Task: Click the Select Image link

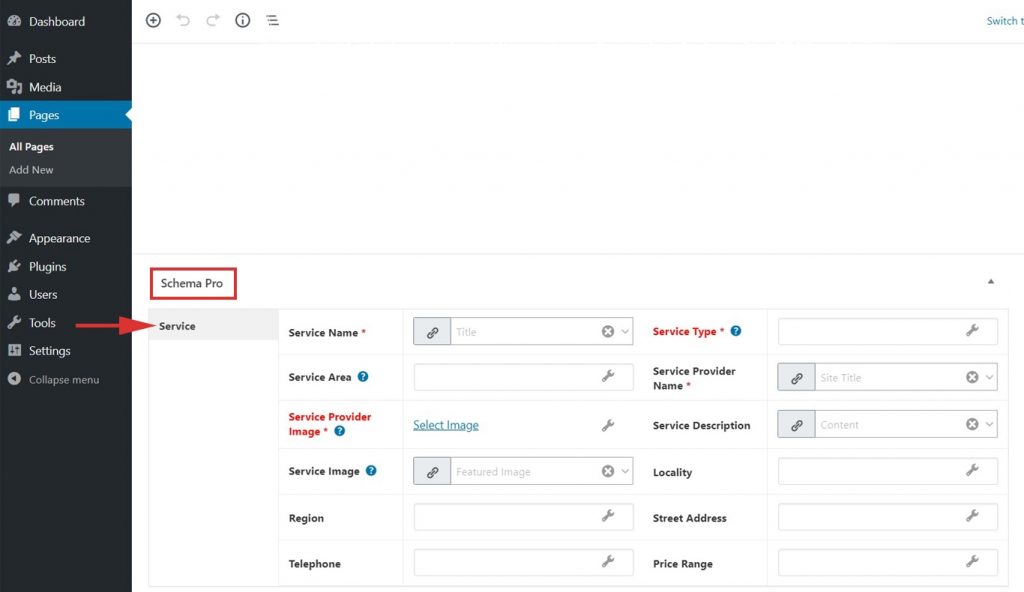Action: tap(446, 425)
